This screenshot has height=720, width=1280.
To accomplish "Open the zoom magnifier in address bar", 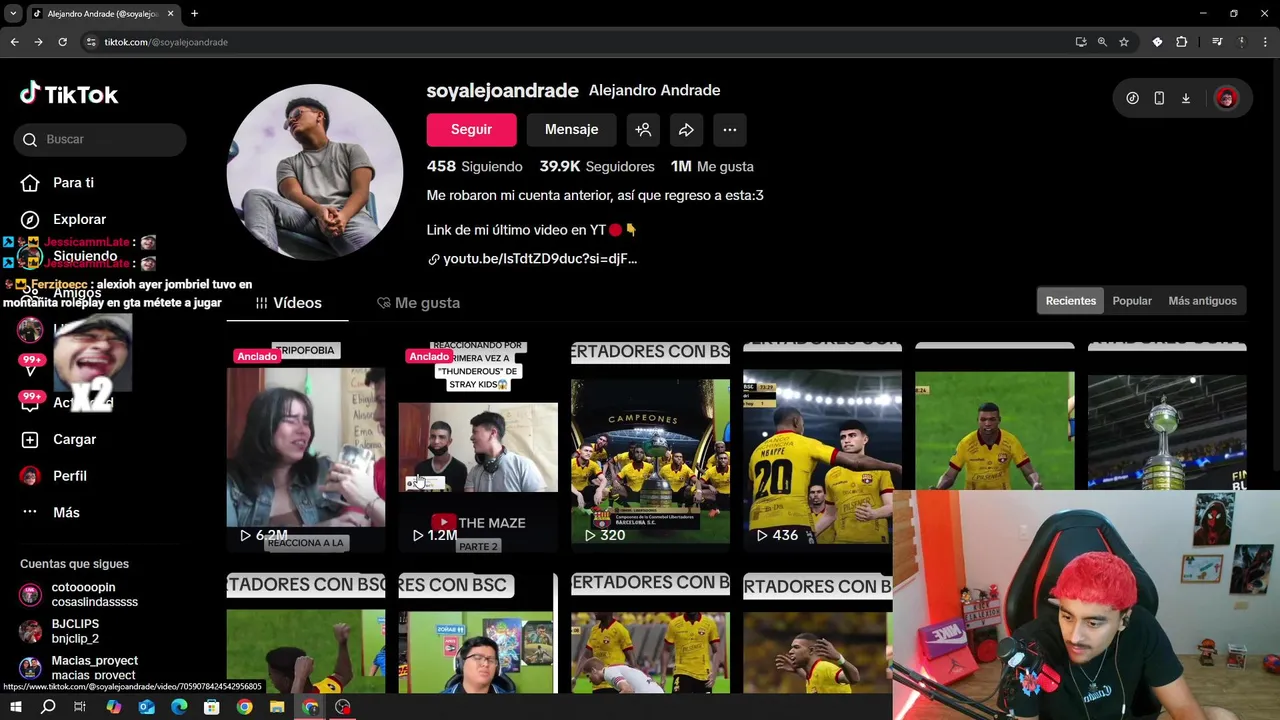I will click(x=1102, y=42).
